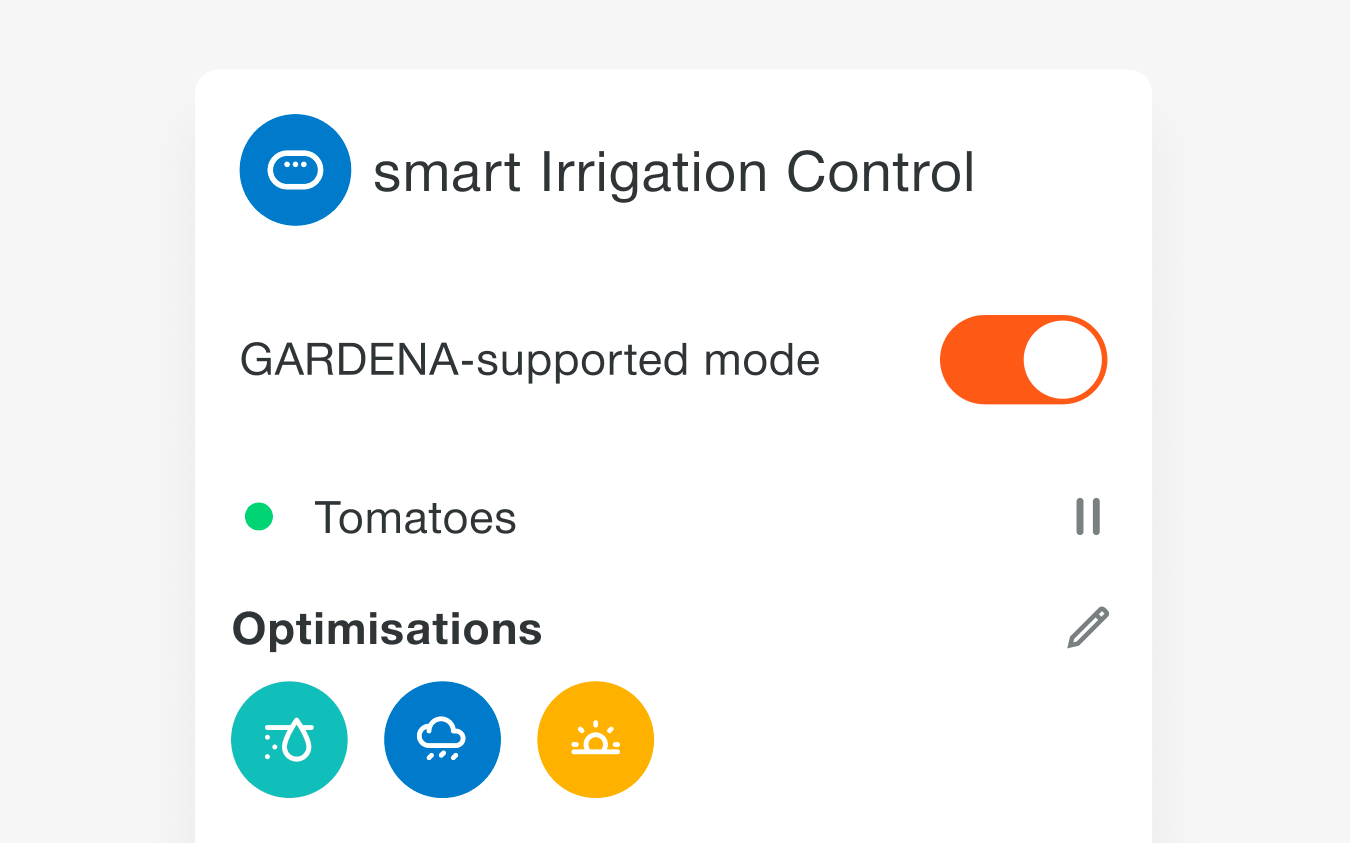Click the blue irrigation control device icon
Screen dimensions: 1350x843
tap(295, 170)
